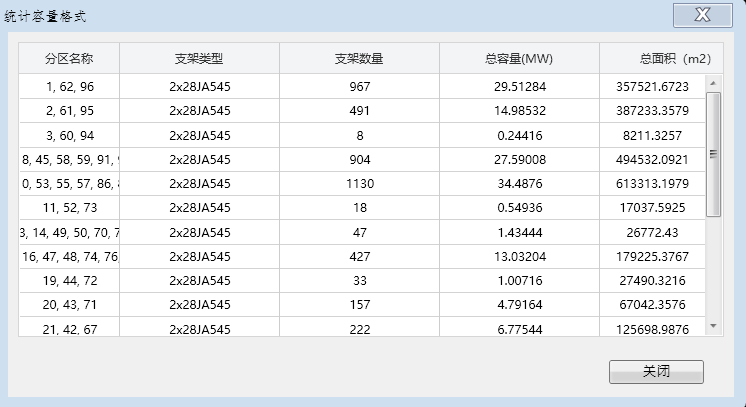Viewport: 746px width, 407px height.
Task: Click the partition cell 3, 60, 94
Action: pos(69,135)
